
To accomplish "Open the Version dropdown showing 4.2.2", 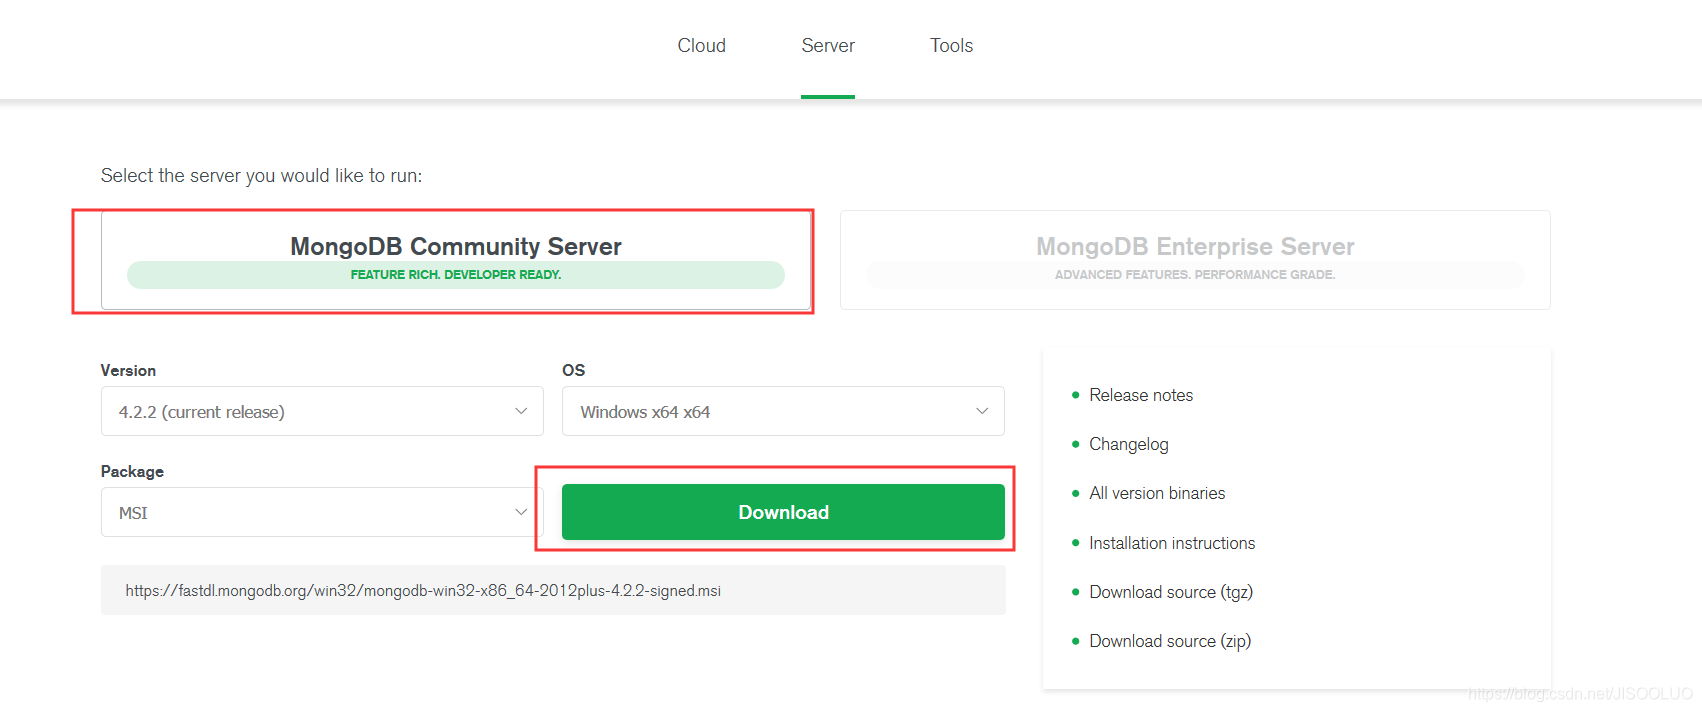I will 322,411.
